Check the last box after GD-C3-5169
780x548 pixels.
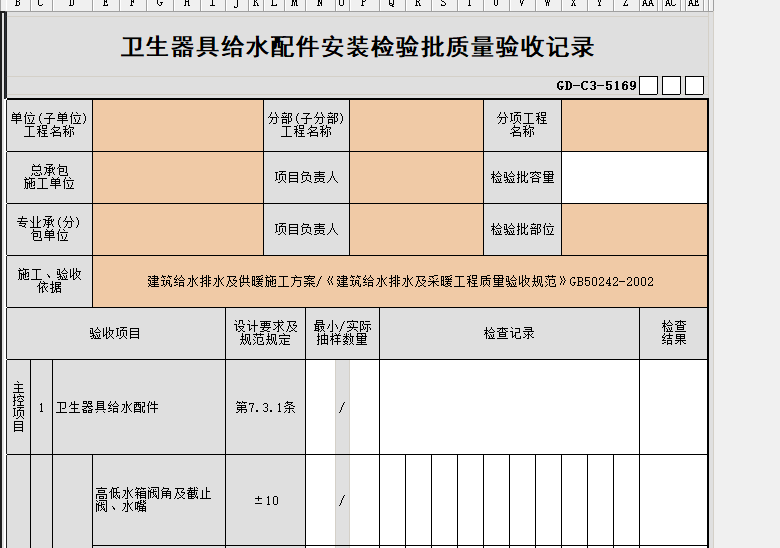click(x=695, y=86)
